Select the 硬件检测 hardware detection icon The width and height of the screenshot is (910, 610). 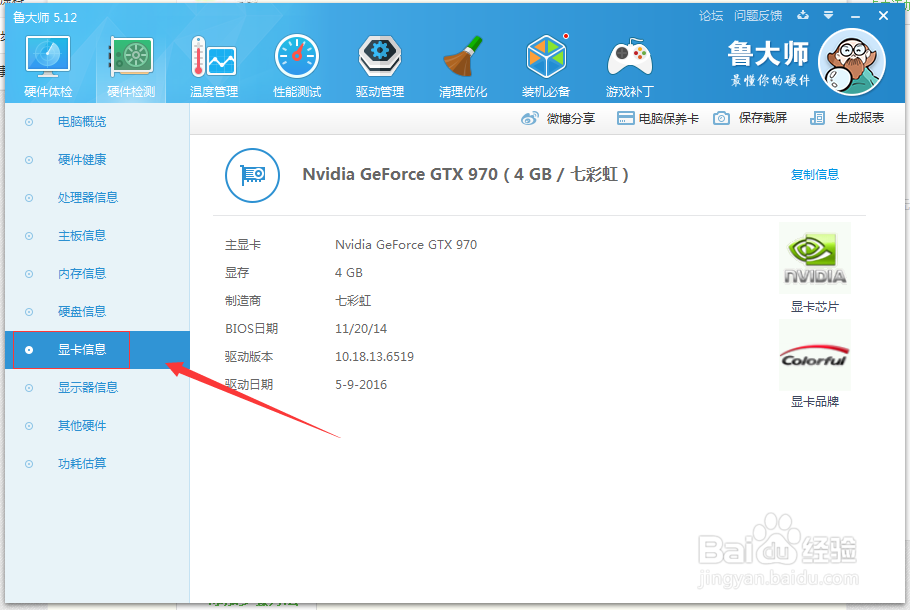coord(131,57)
